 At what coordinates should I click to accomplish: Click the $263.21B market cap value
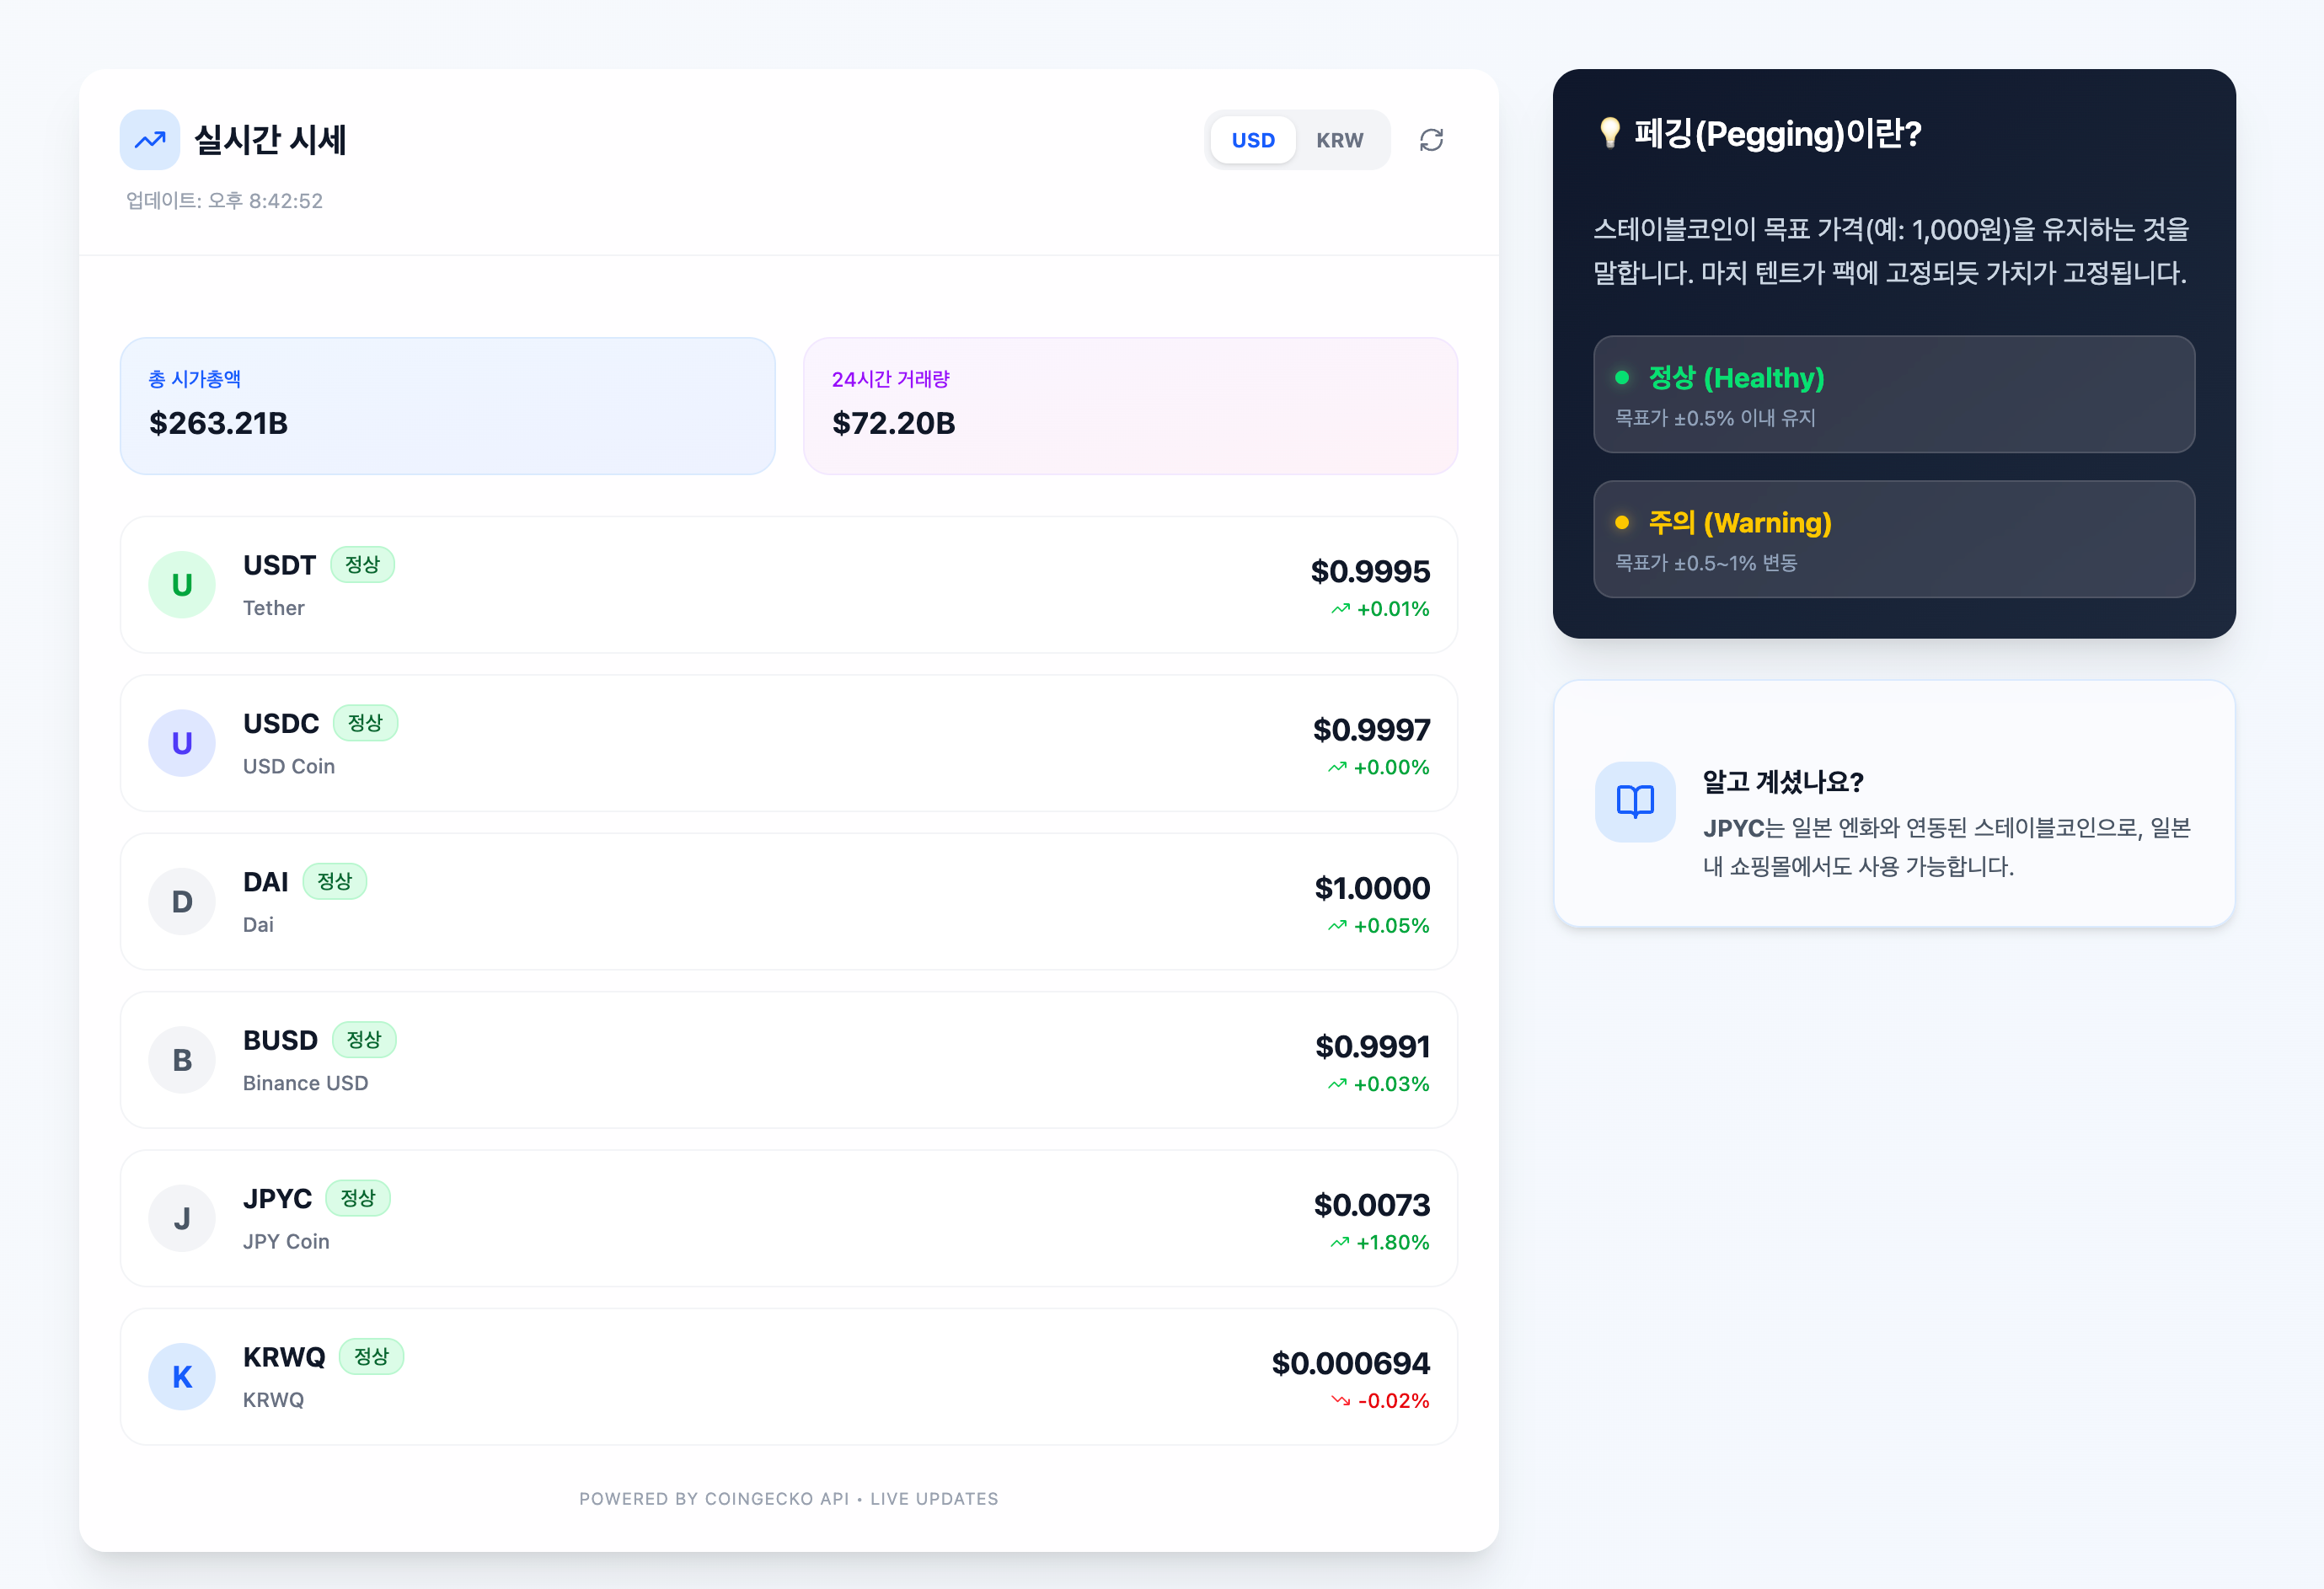coord(218,423)
